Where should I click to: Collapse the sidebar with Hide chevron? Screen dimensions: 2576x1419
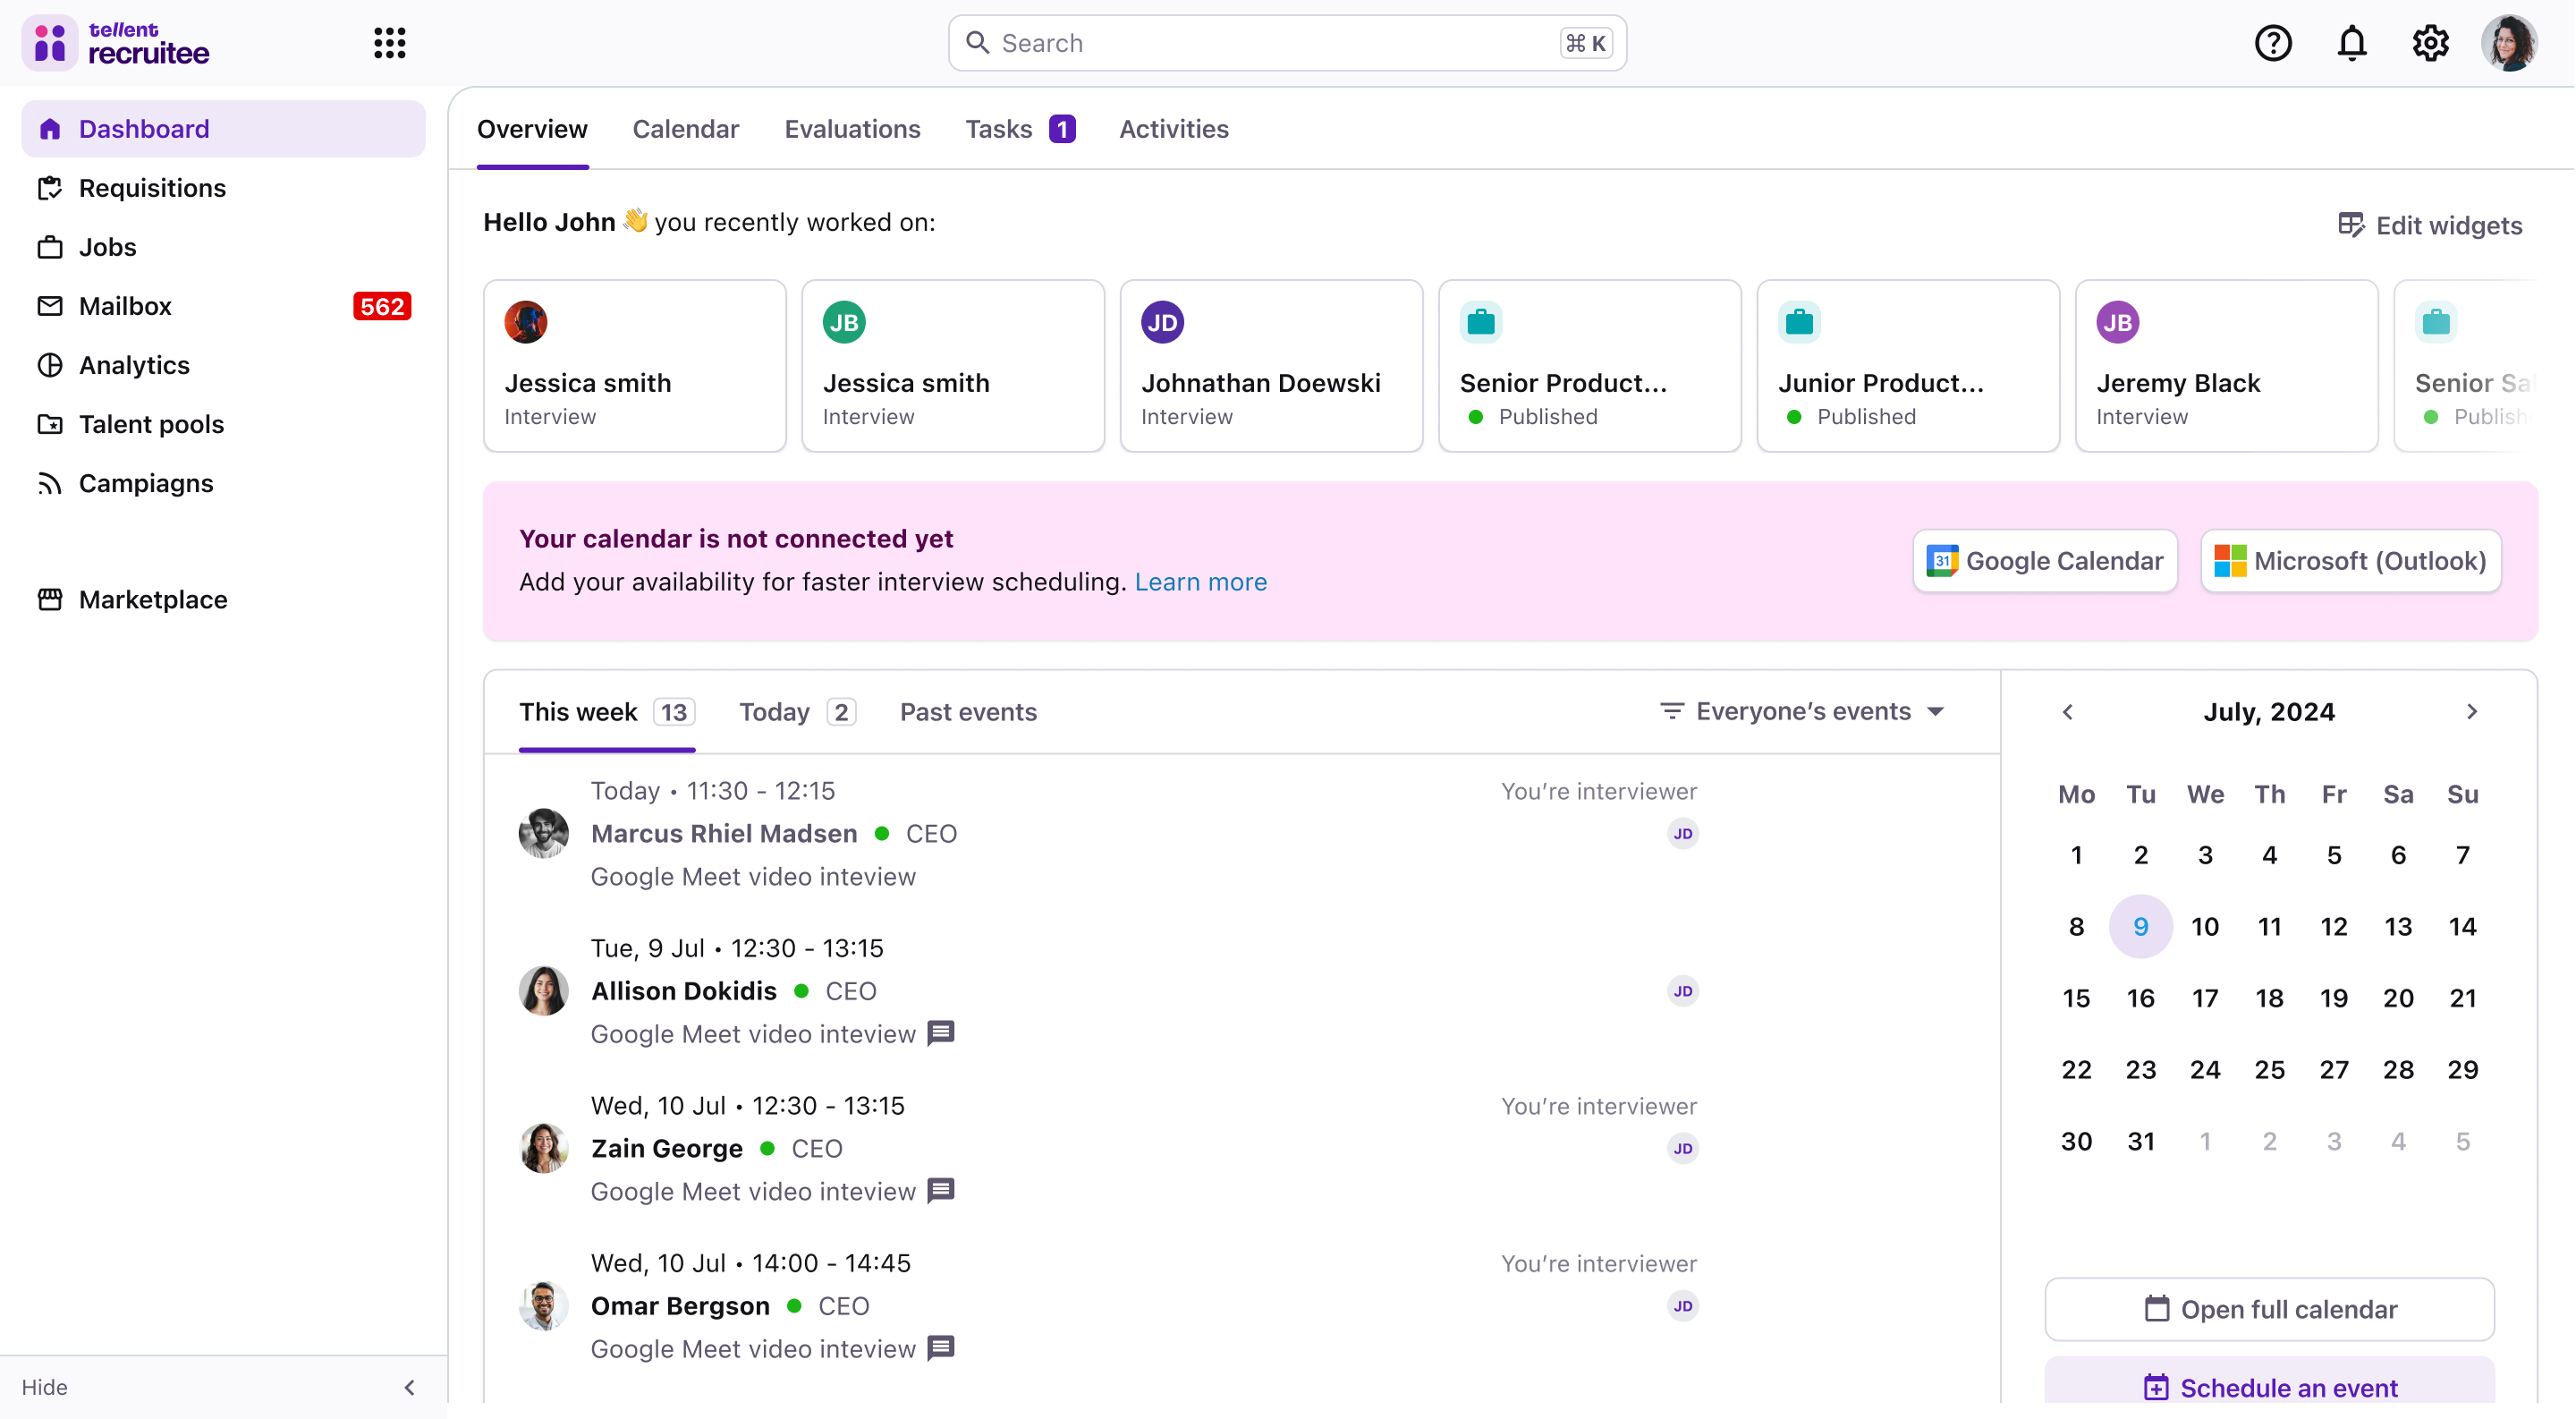tap(409, 1387)
